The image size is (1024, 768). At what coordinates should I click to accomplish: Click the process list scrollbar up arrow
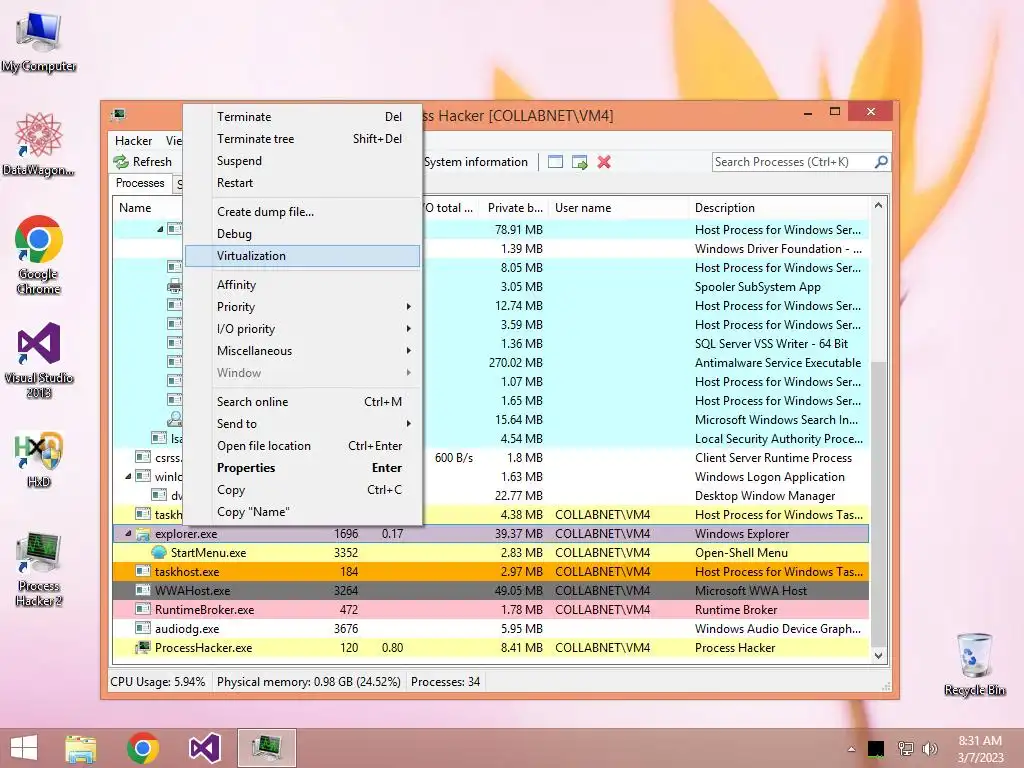(x=878, y=206)
